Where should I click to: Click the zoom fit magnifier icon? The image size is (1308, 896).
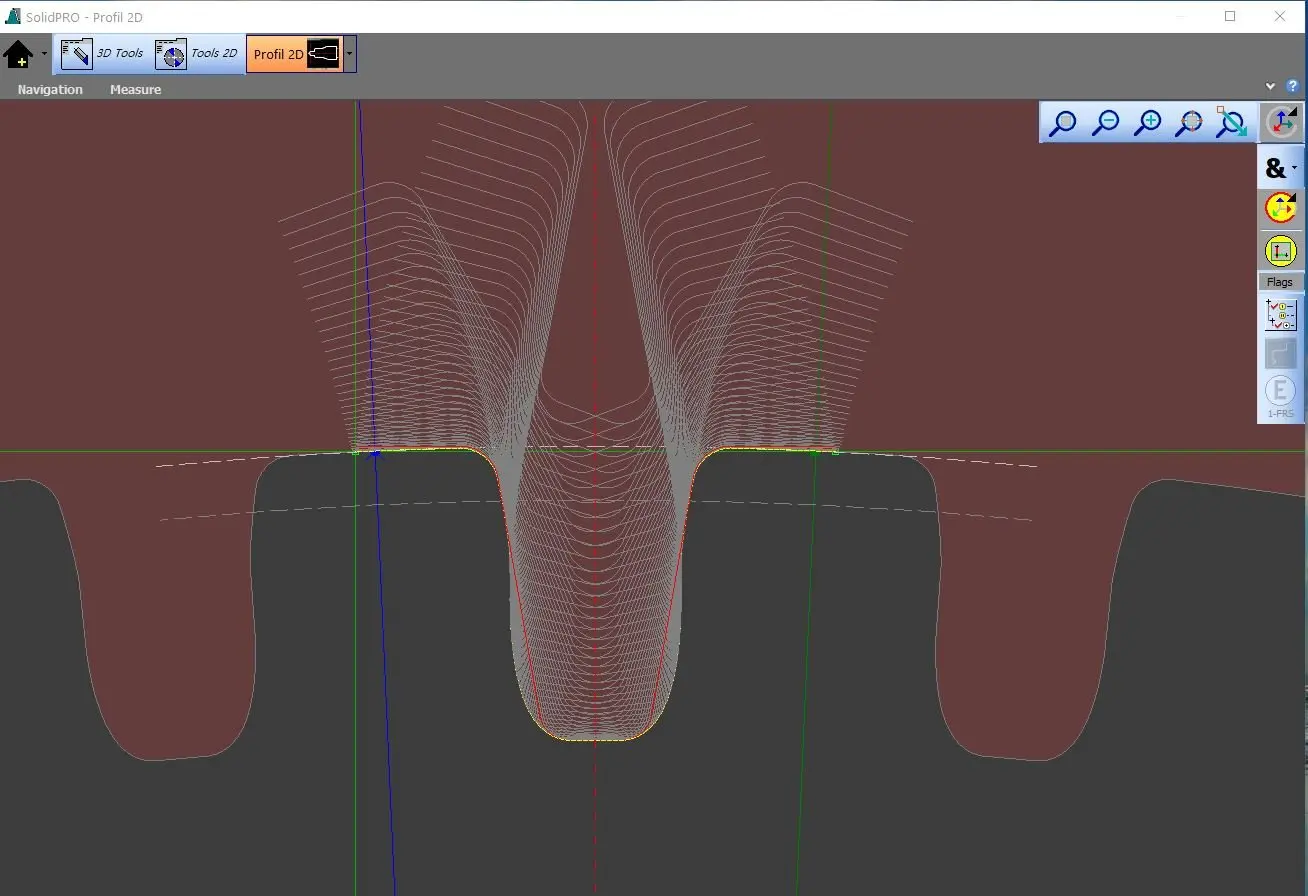coord(1063,123)
